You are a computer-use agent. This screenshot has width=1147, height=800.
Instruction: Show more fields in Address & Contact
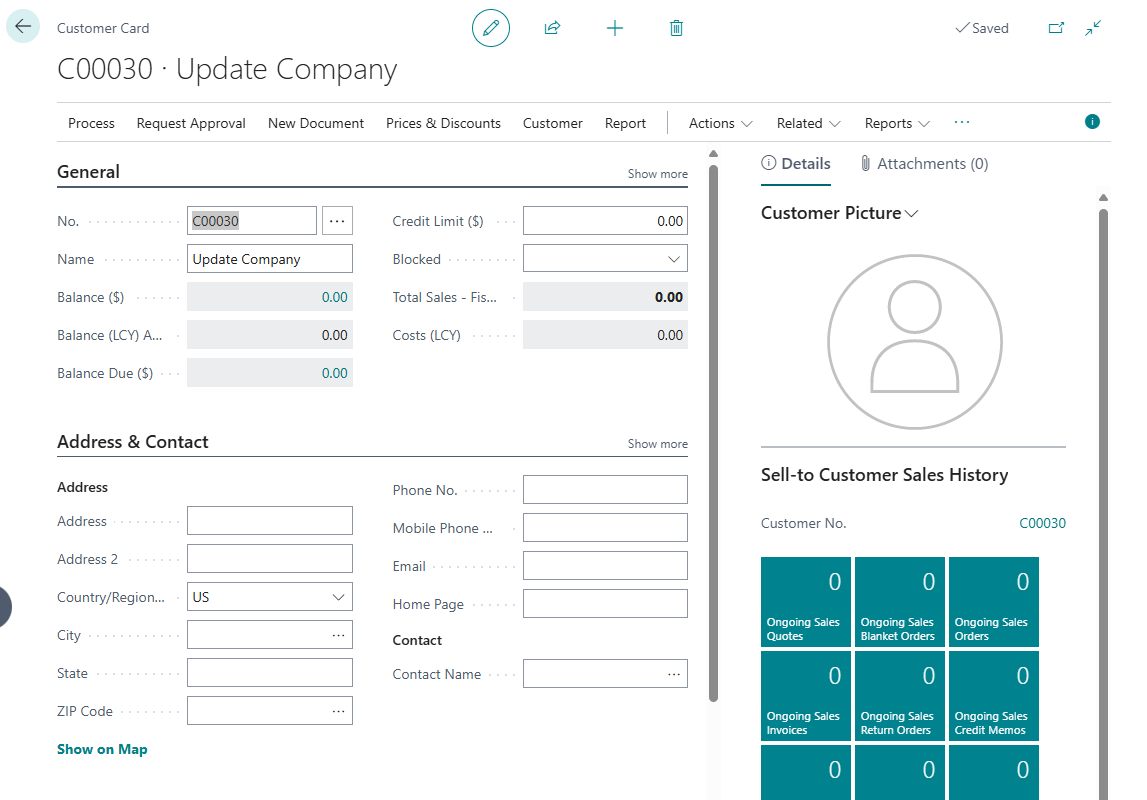click(658, 444)
